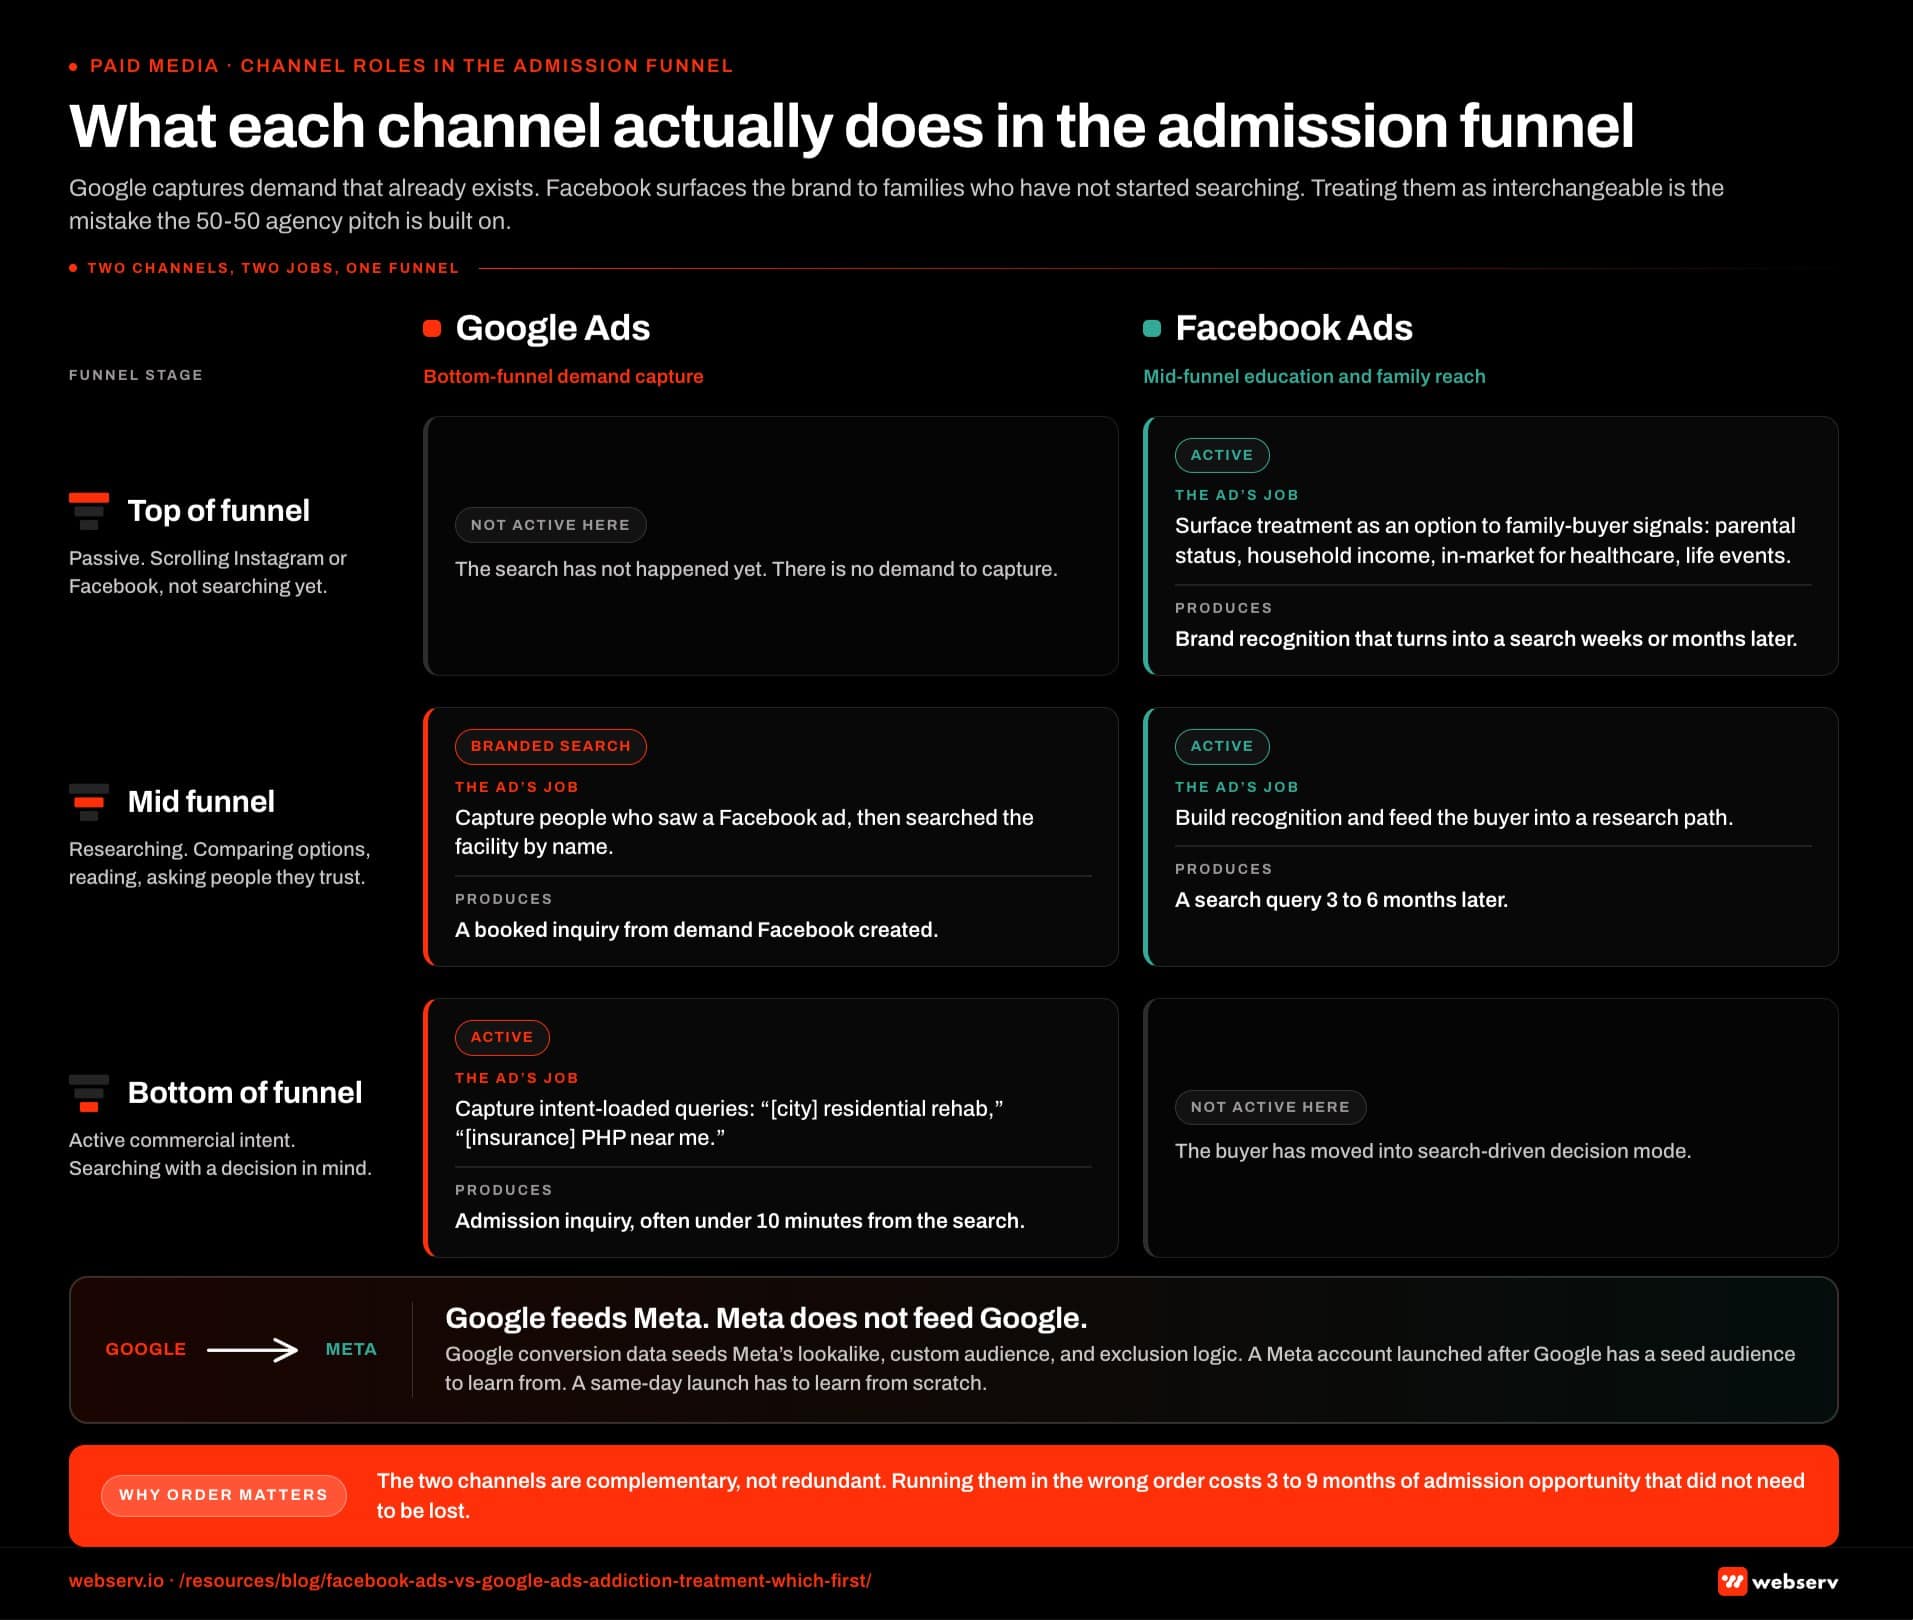Screen dimensions: 1913x1620
Task: Click the META label in the flow box
Action: coord(351,1350)
